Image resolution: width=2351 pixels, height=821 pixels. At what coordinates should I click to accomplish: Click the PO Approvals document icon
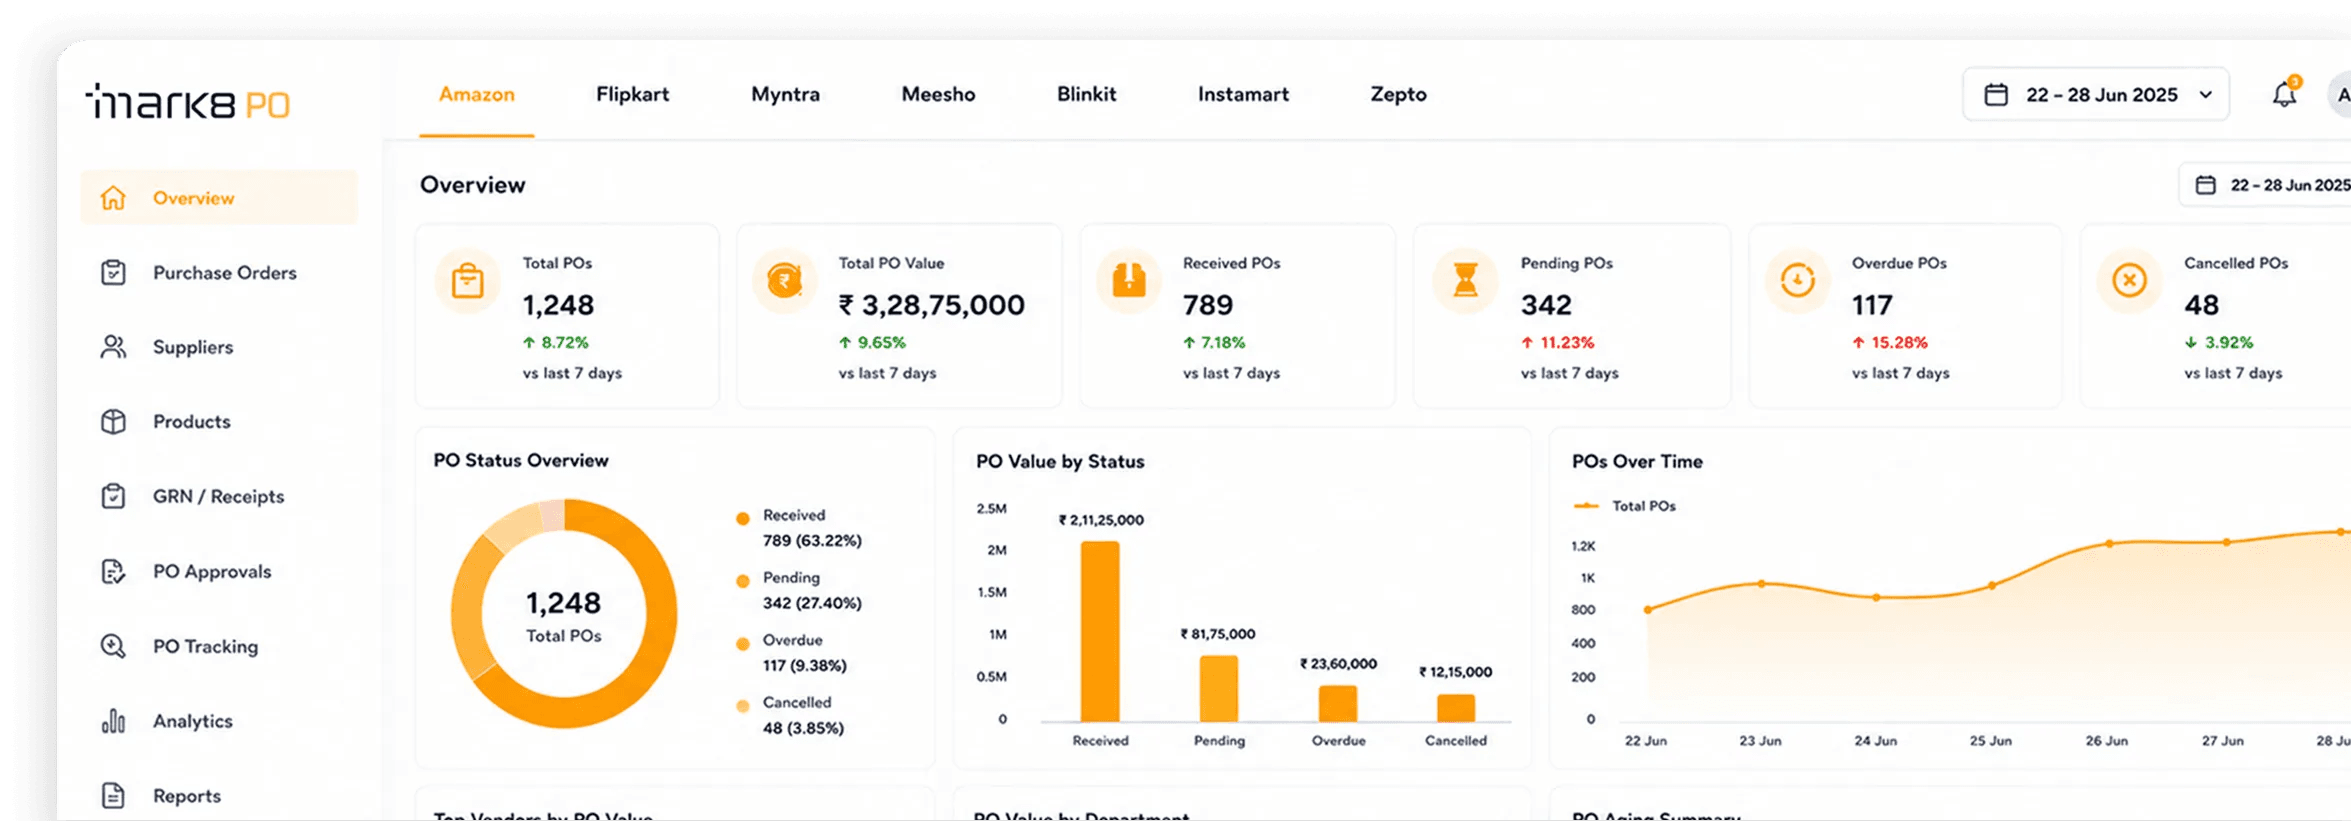click(x=113, y=571)
